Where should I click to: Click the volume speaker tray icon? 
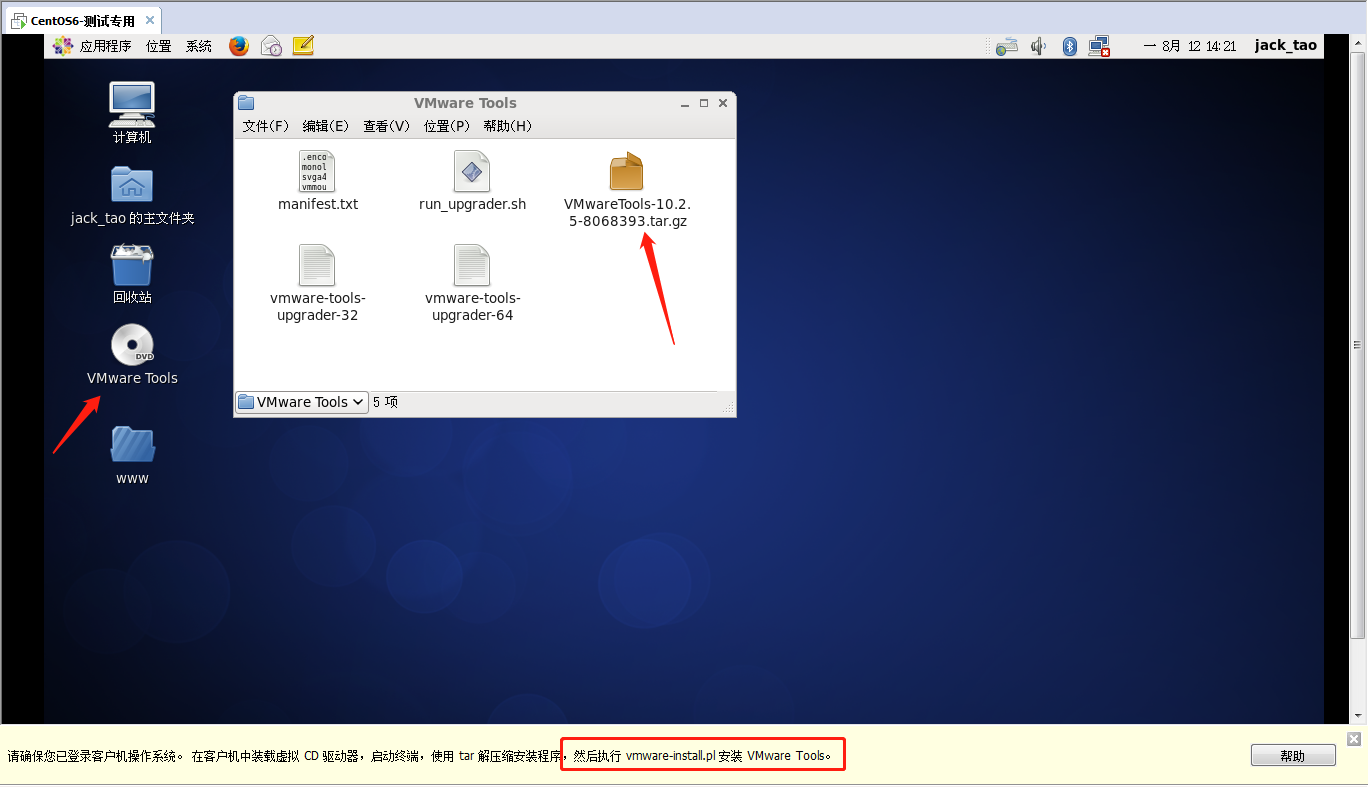click(1038, 46)
